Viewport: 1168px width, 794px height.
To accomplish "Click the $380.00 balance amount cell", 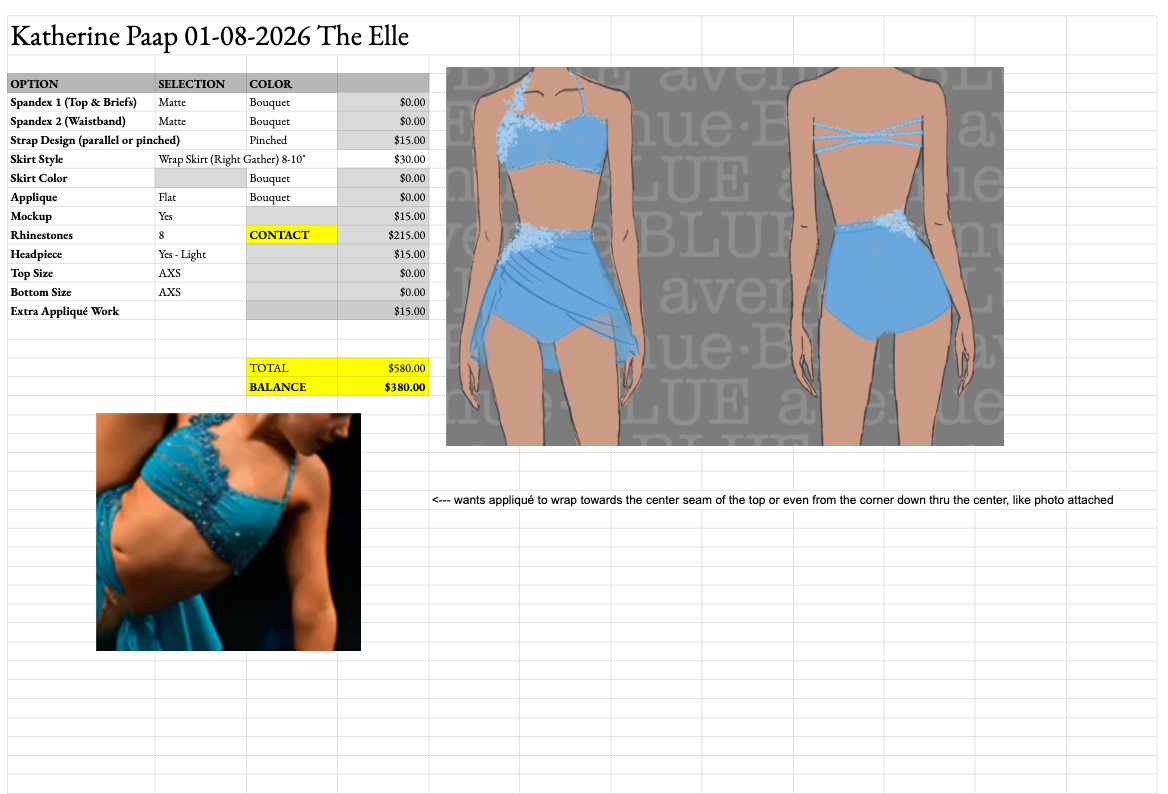I will click(x=383, y=387).
